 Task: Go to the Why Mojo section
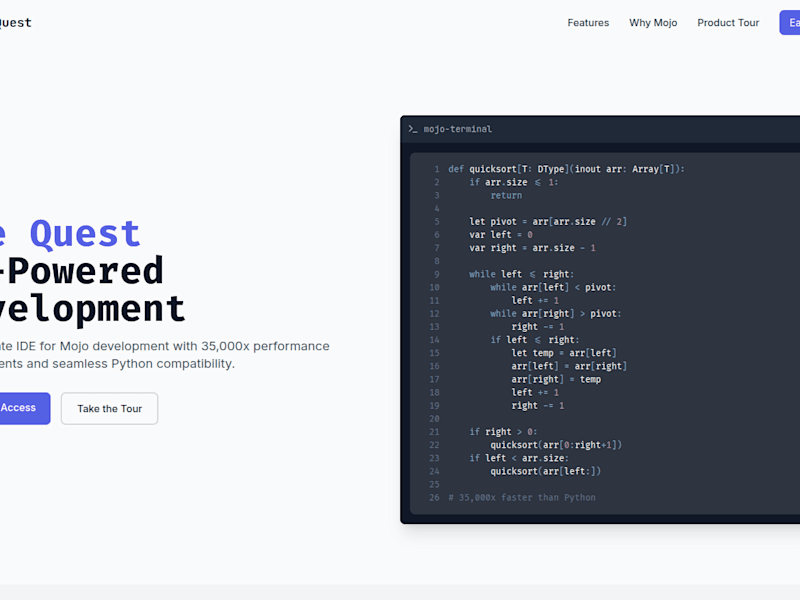point(653,22)
